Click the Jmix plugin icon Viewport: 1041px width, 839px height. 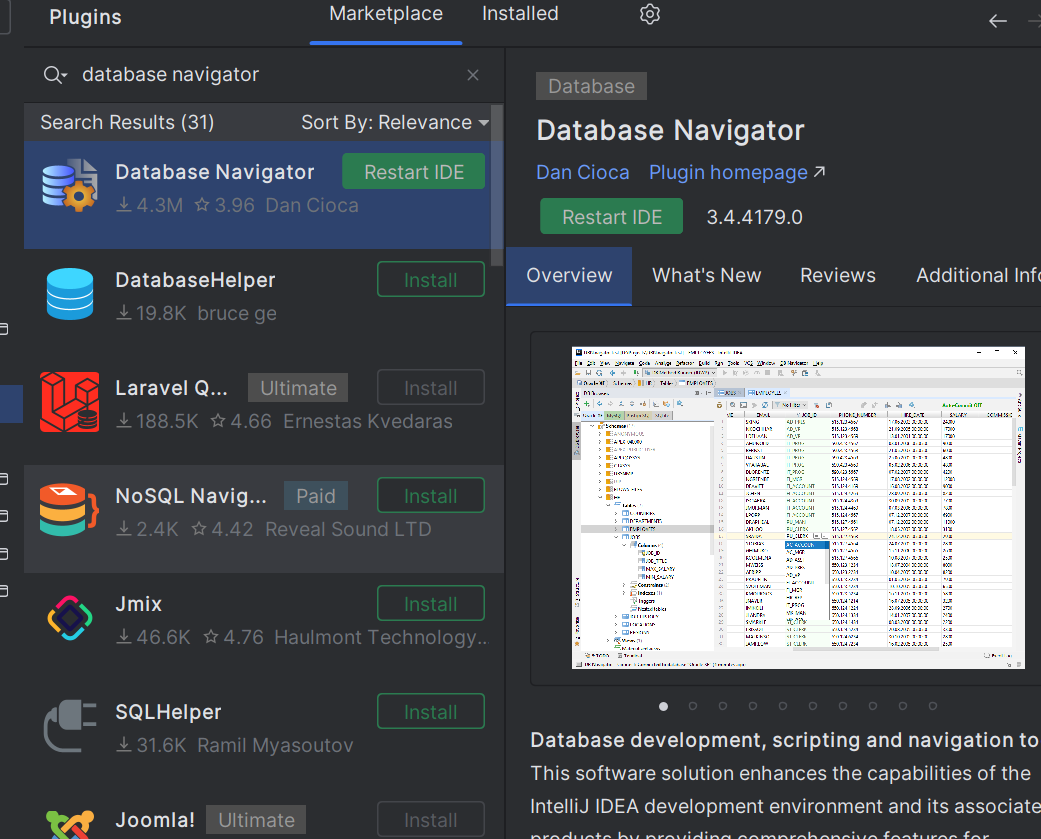pos(70,618)
